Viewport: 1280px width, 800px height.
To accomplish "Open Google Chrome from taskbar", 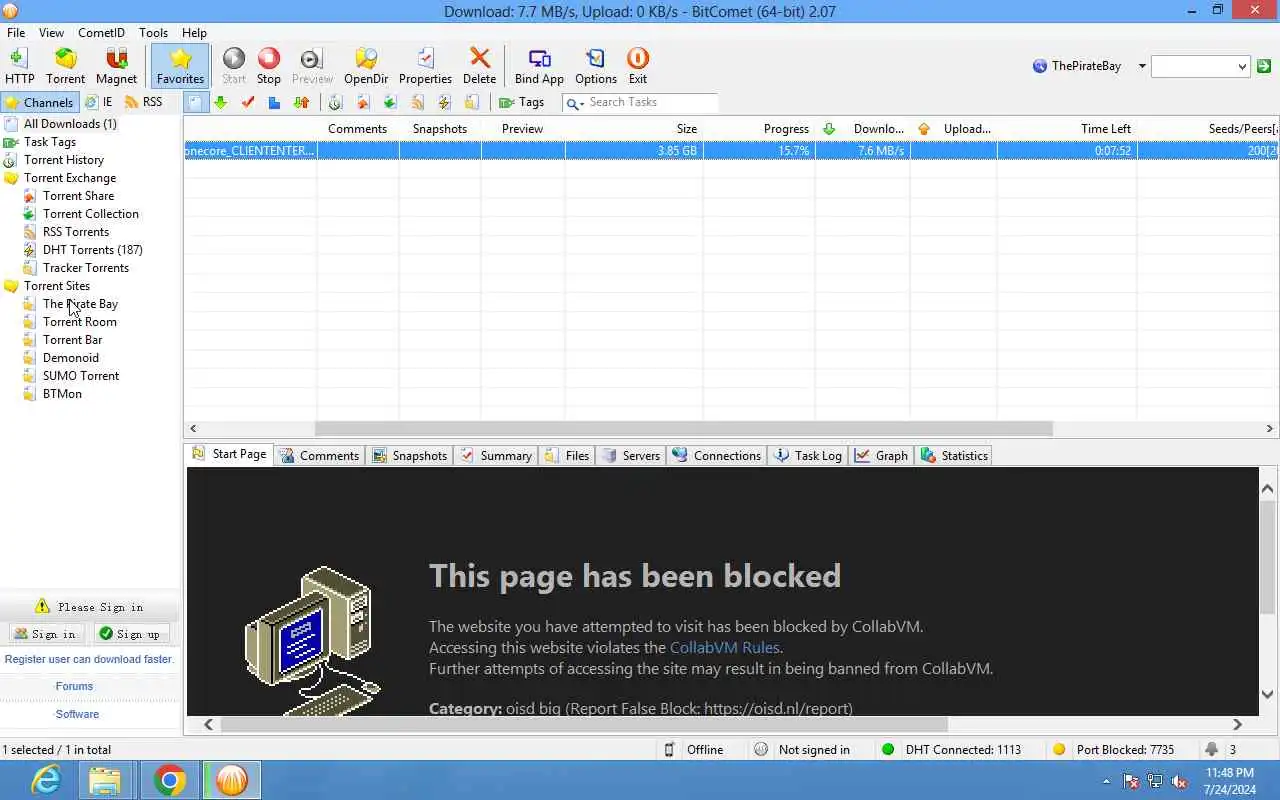I will 170,780.
